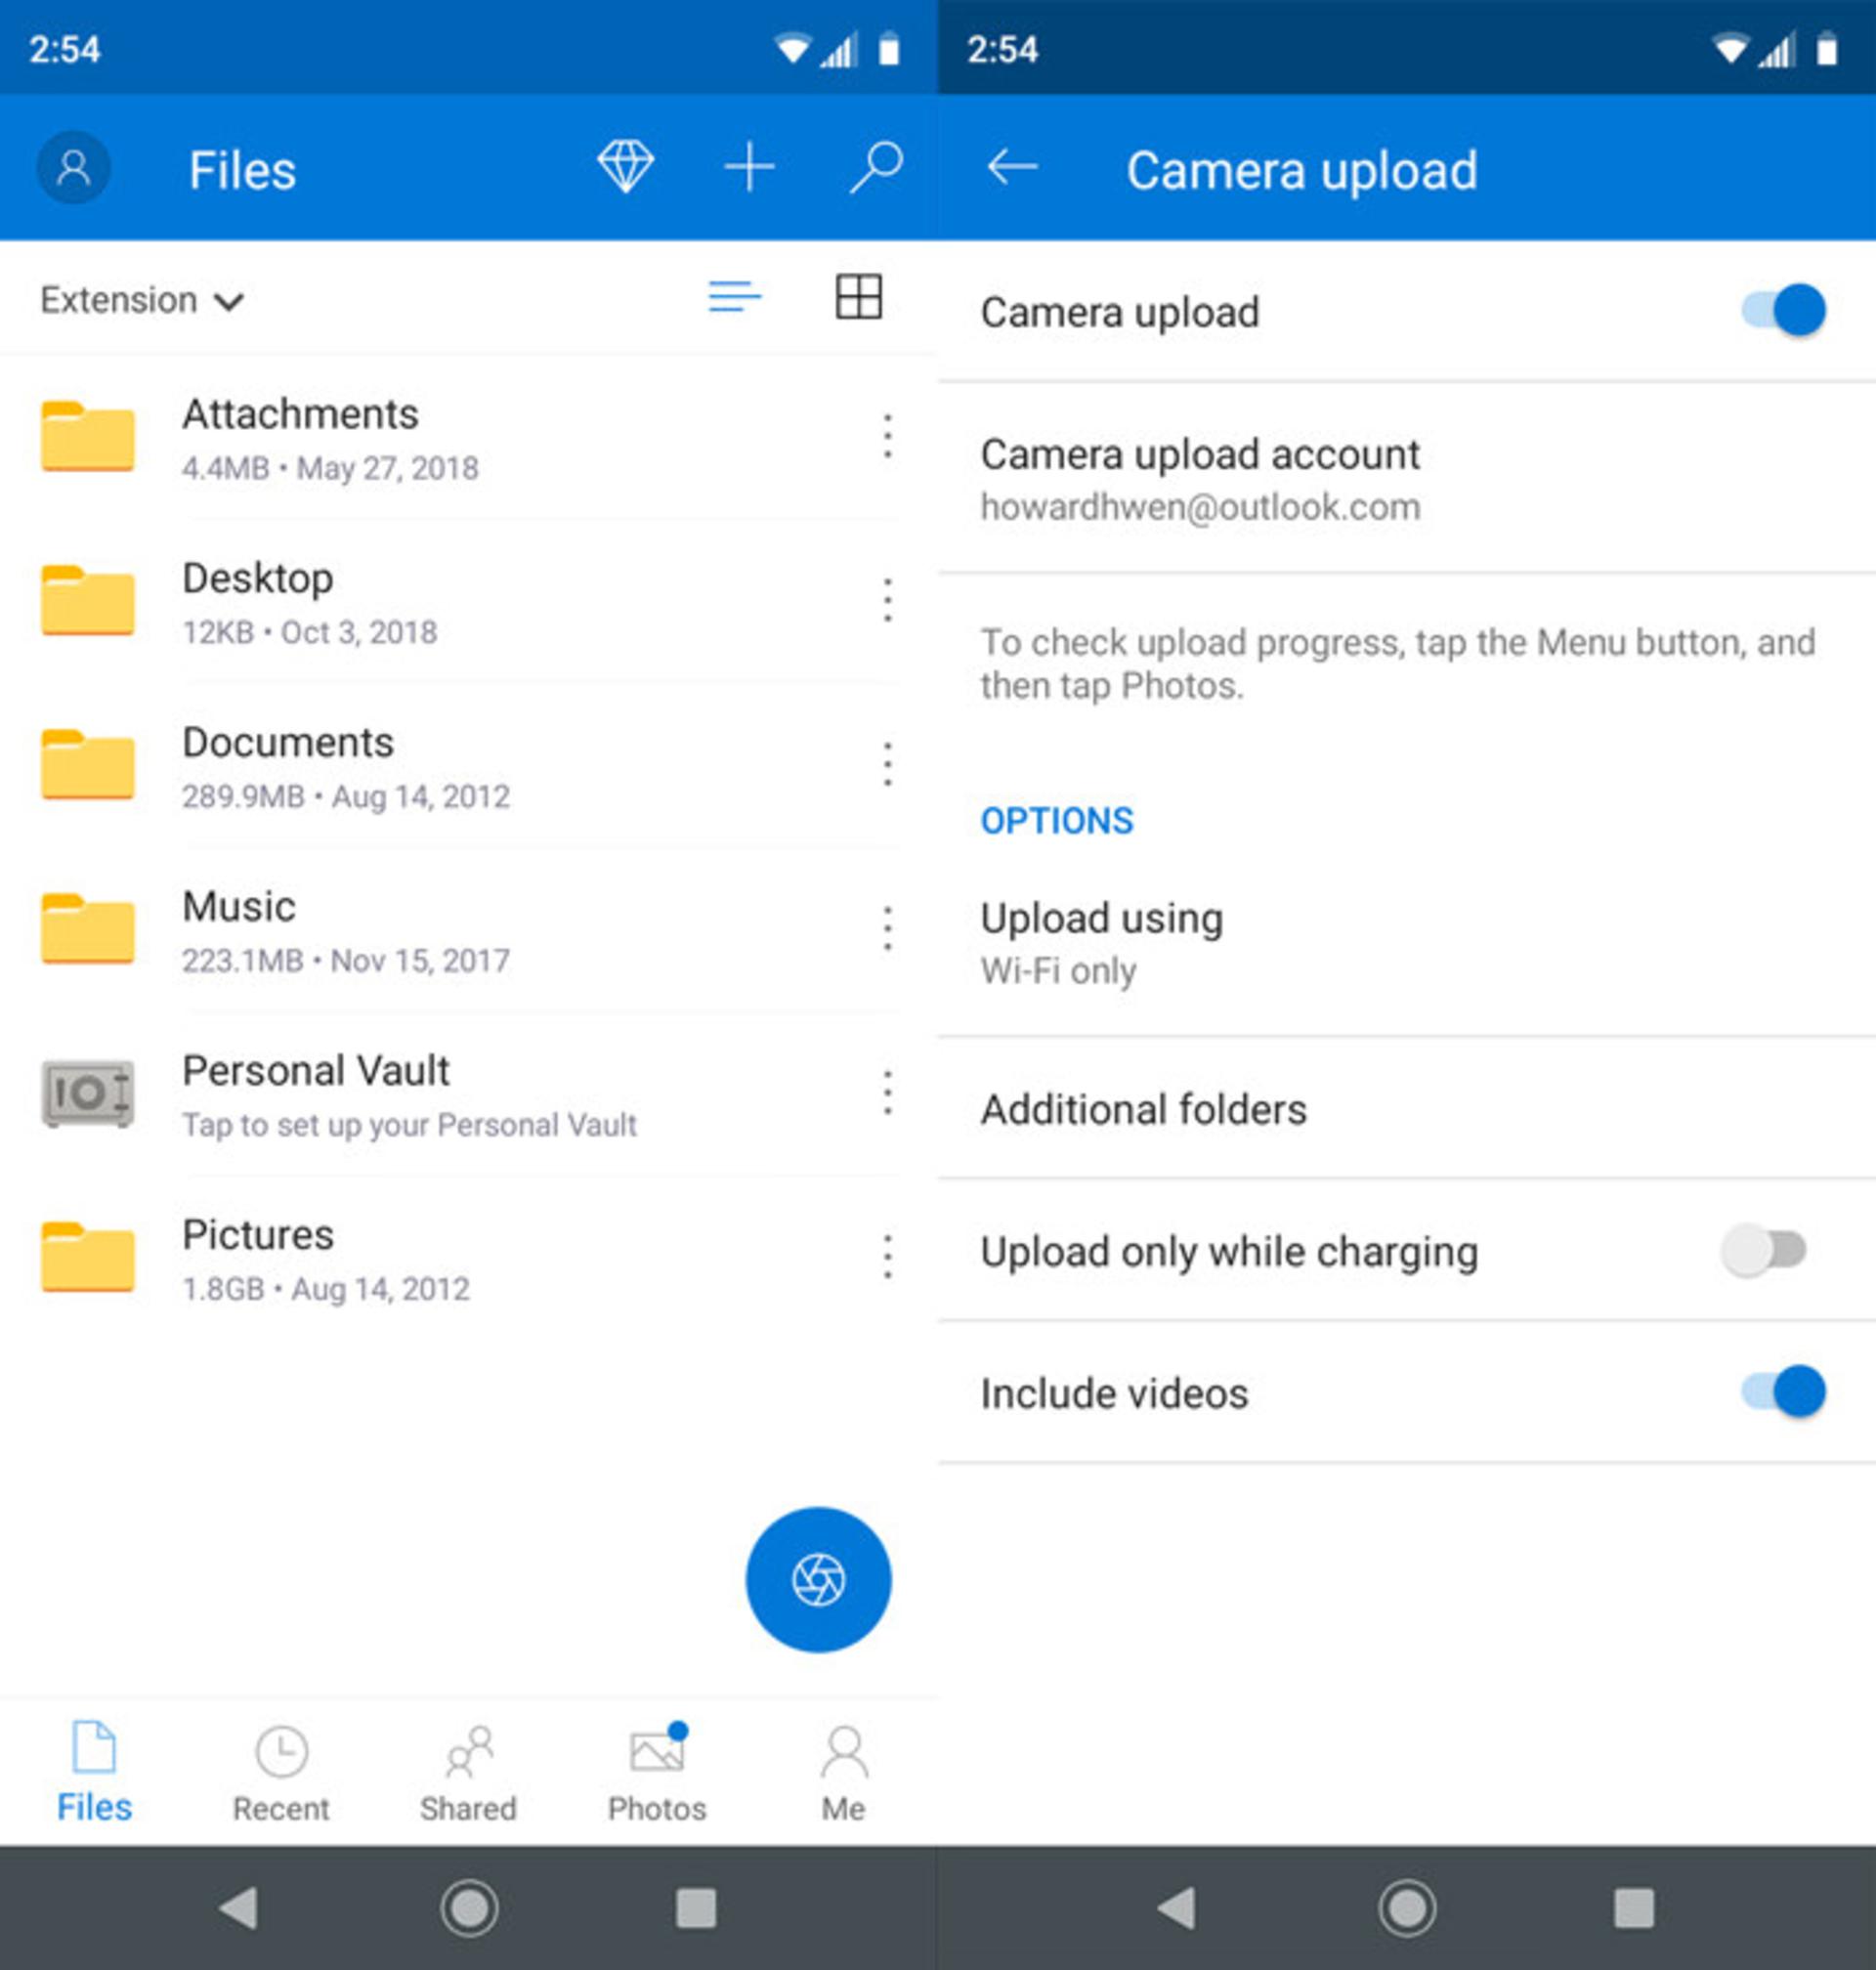Enable Upload only while charging

[1763, 1250]
